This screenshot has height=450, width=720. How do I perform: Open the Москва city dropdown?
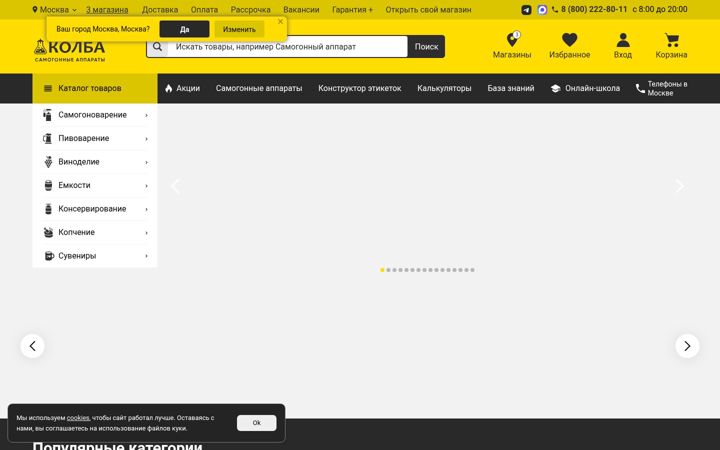click(55, 10)
